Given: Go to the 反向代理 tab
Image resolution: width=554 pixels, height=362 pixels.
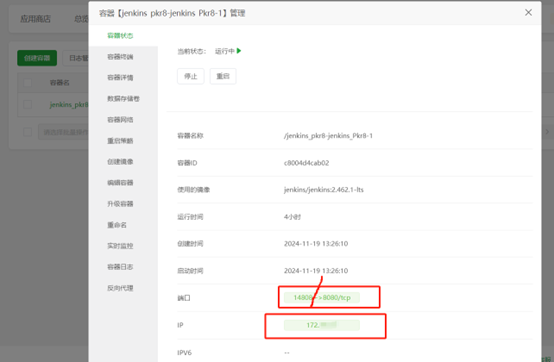Looking at the screenshot, I should tap(120, 288).
